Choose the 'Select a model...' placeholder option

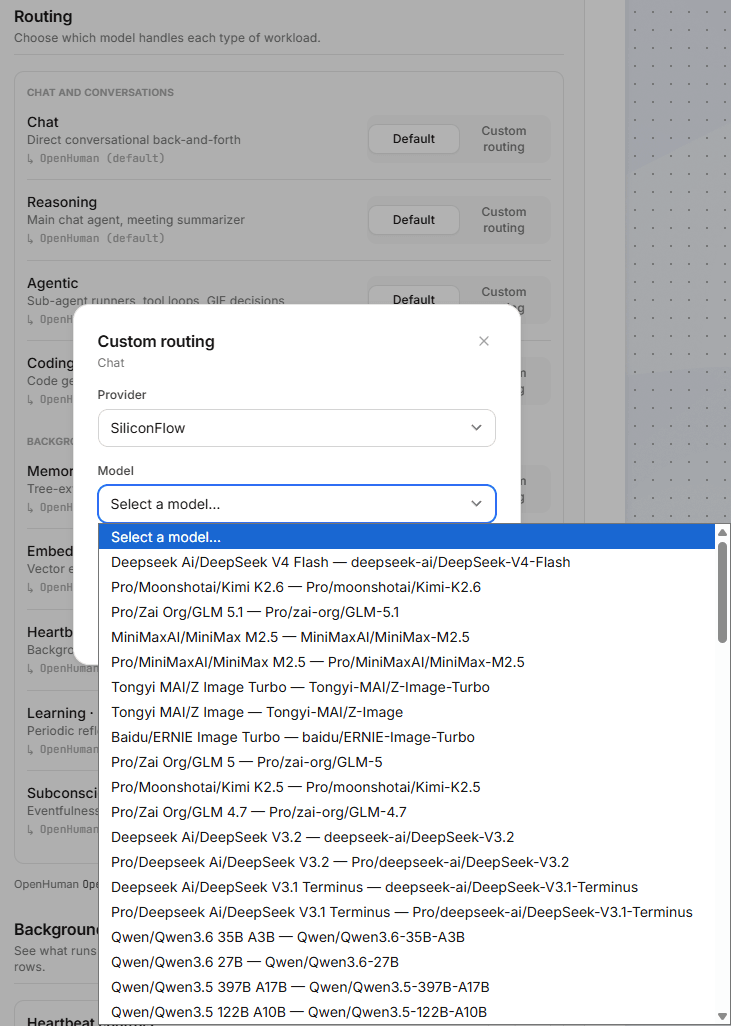(406, 537)
